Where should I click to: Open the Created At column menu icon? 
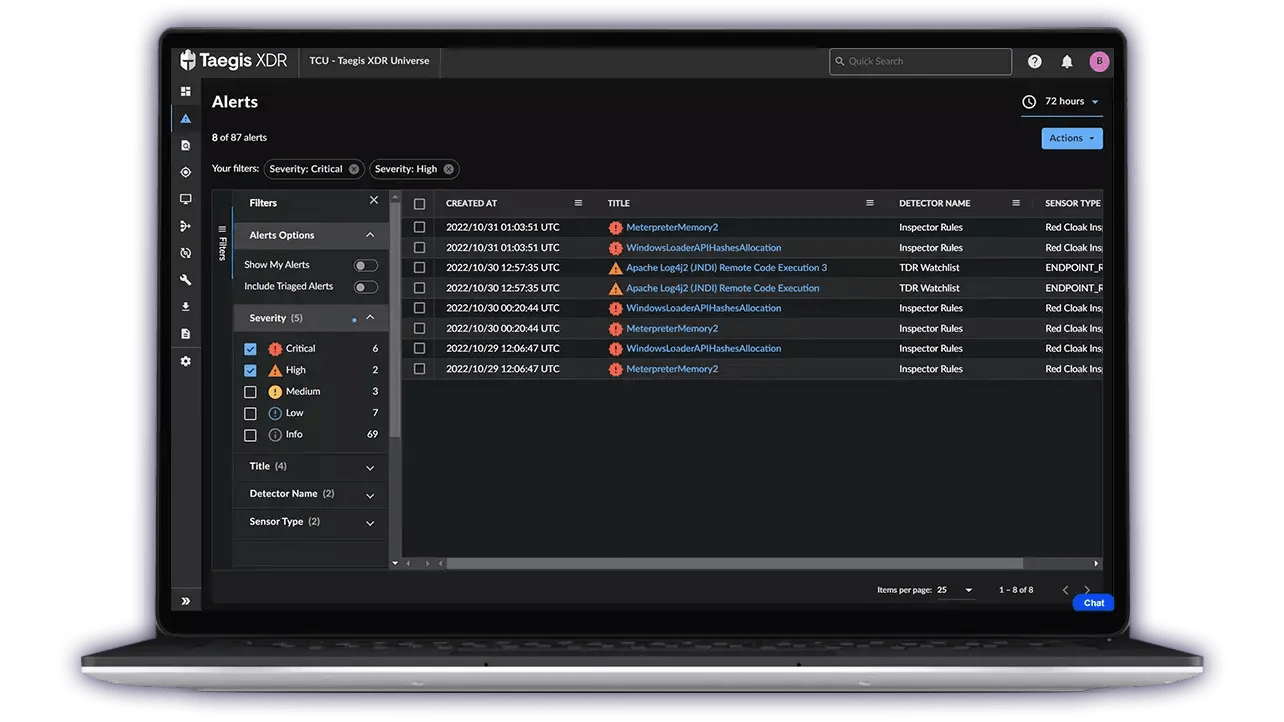(x=578, y=203)
